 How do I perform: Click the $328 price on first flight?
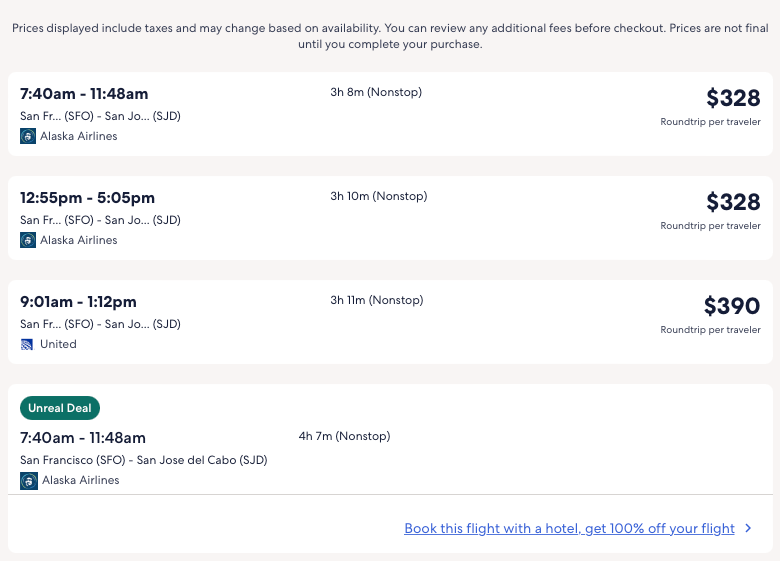point(733,98)
